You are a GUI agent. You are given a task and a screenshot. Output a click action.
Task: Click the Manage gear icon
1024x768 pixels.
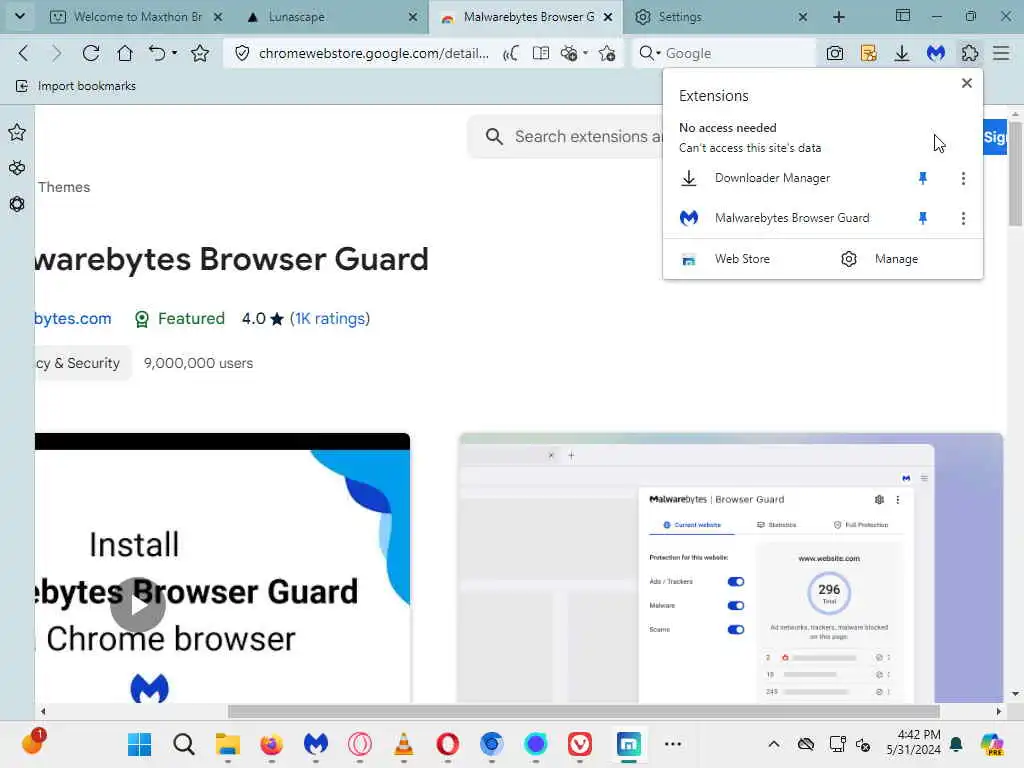point(848,259)
